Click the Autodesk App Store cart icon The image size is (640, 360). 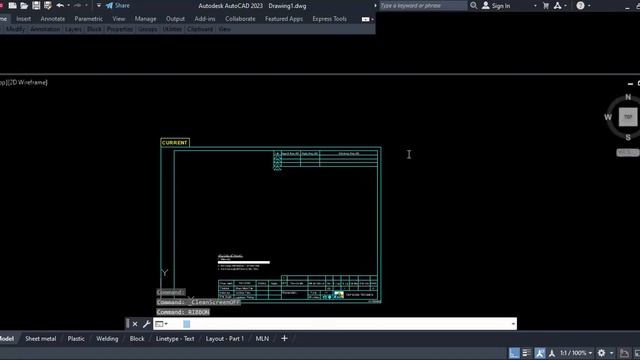[546, 6]
